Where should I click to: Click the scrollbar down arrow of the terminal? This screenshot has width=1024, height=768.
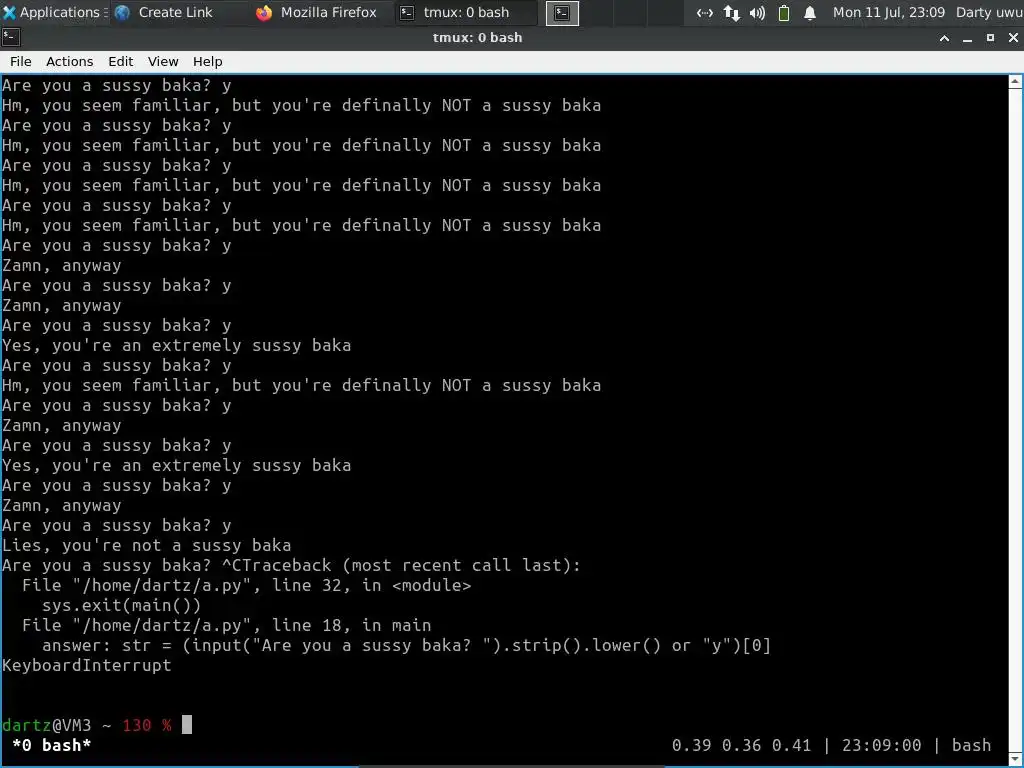point(1015,759)
